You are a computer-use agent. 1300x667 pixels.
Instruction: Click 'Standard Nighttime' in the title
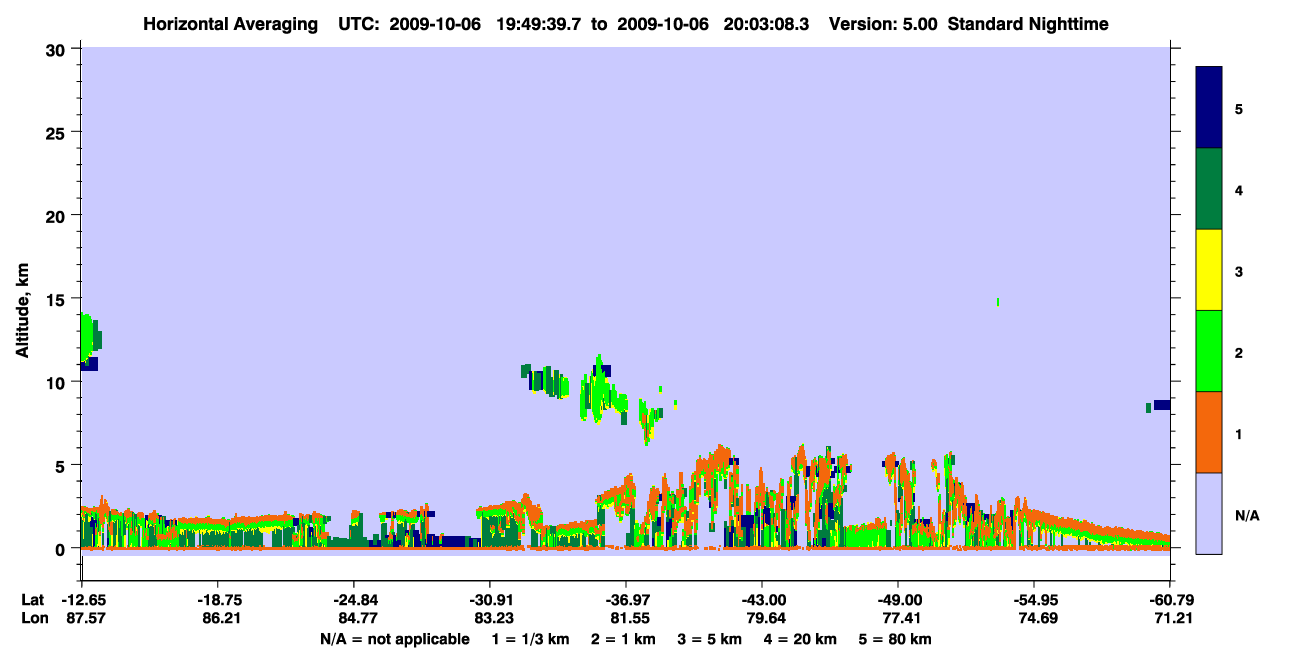click(x=1028, y=24)
